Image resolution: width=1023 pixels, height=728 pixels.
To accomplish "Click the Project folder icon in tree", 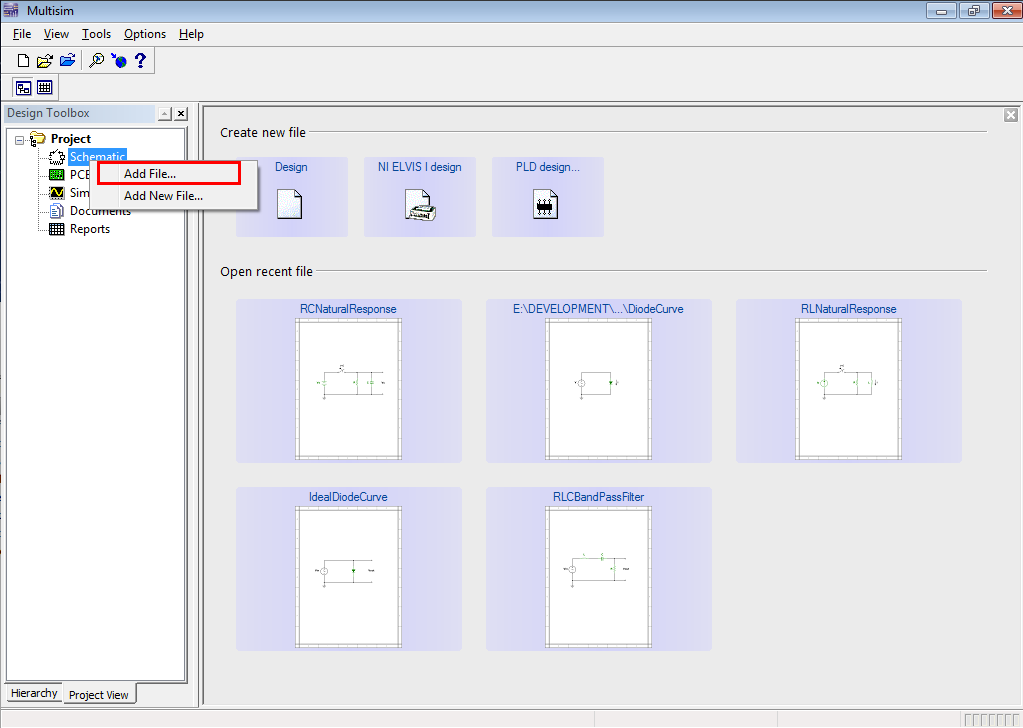I will click(x=38, y=138).
